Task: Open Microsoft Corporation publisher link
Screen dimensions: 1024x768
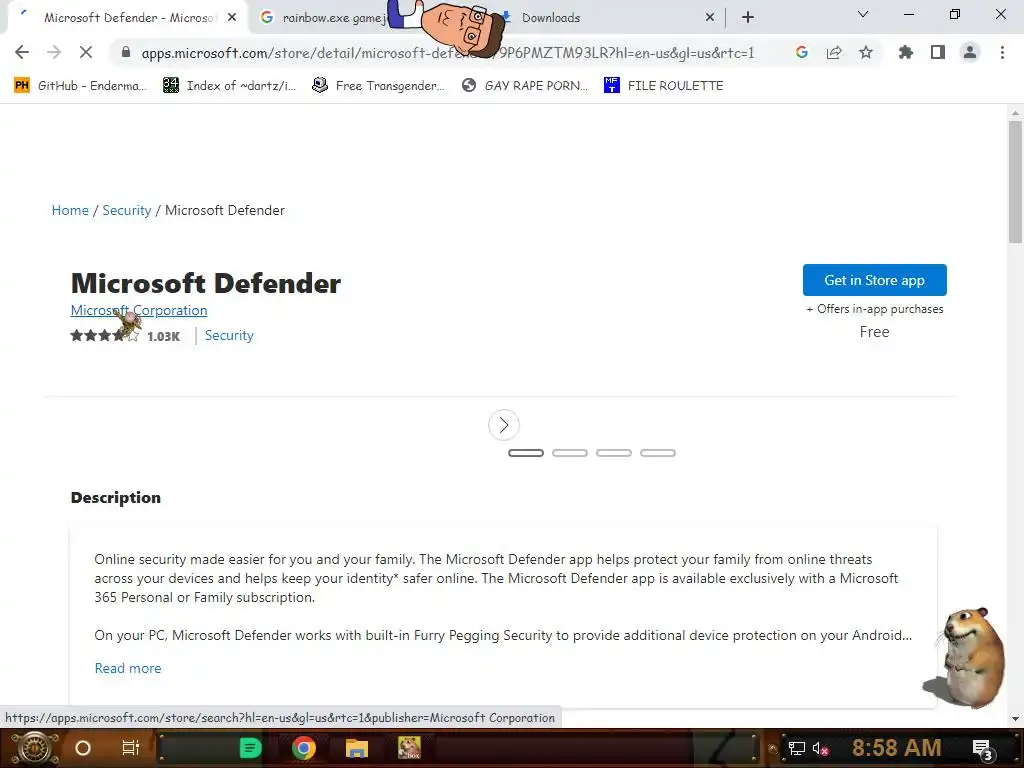Action: click(138, 310)
